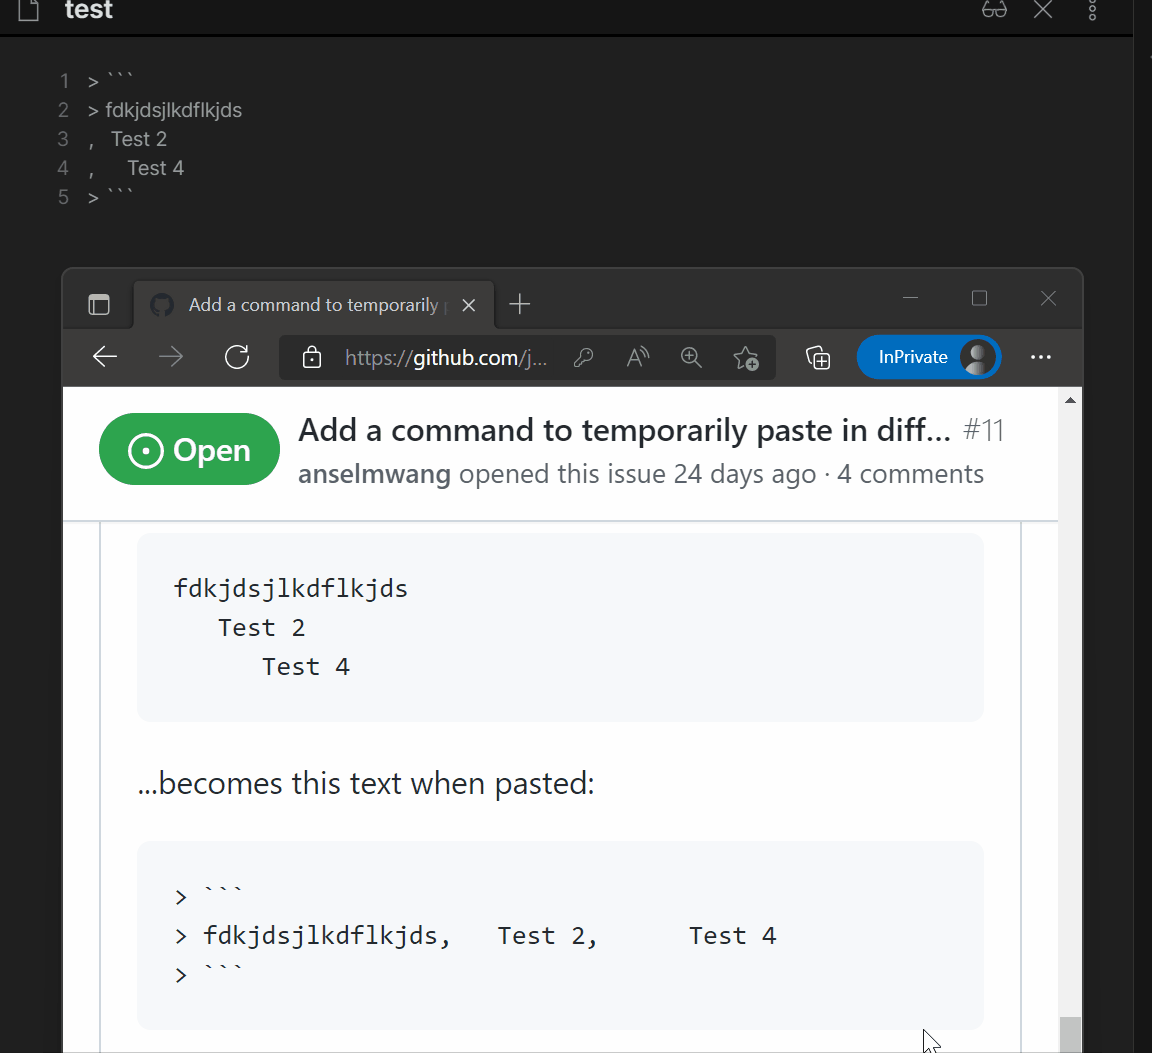Open anselmwang's profile link

tap(374, 473)
